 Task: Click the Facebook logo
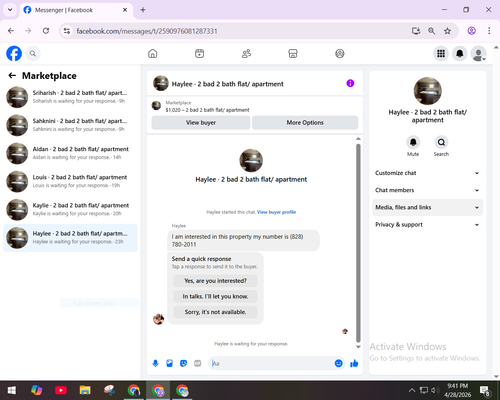point(14,53)
